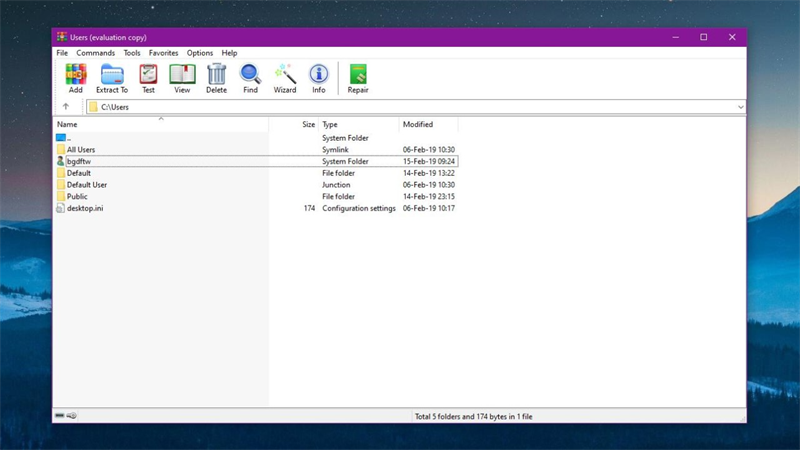This screenshot has width=800, height=450.
Task: Click the Repair toolbar icon
Action: [358, 74]
